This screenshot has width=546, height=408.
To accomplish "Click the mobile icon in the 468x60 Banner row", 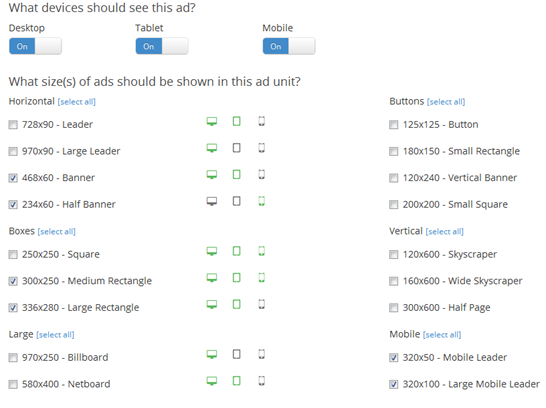I will click(262, 174).
